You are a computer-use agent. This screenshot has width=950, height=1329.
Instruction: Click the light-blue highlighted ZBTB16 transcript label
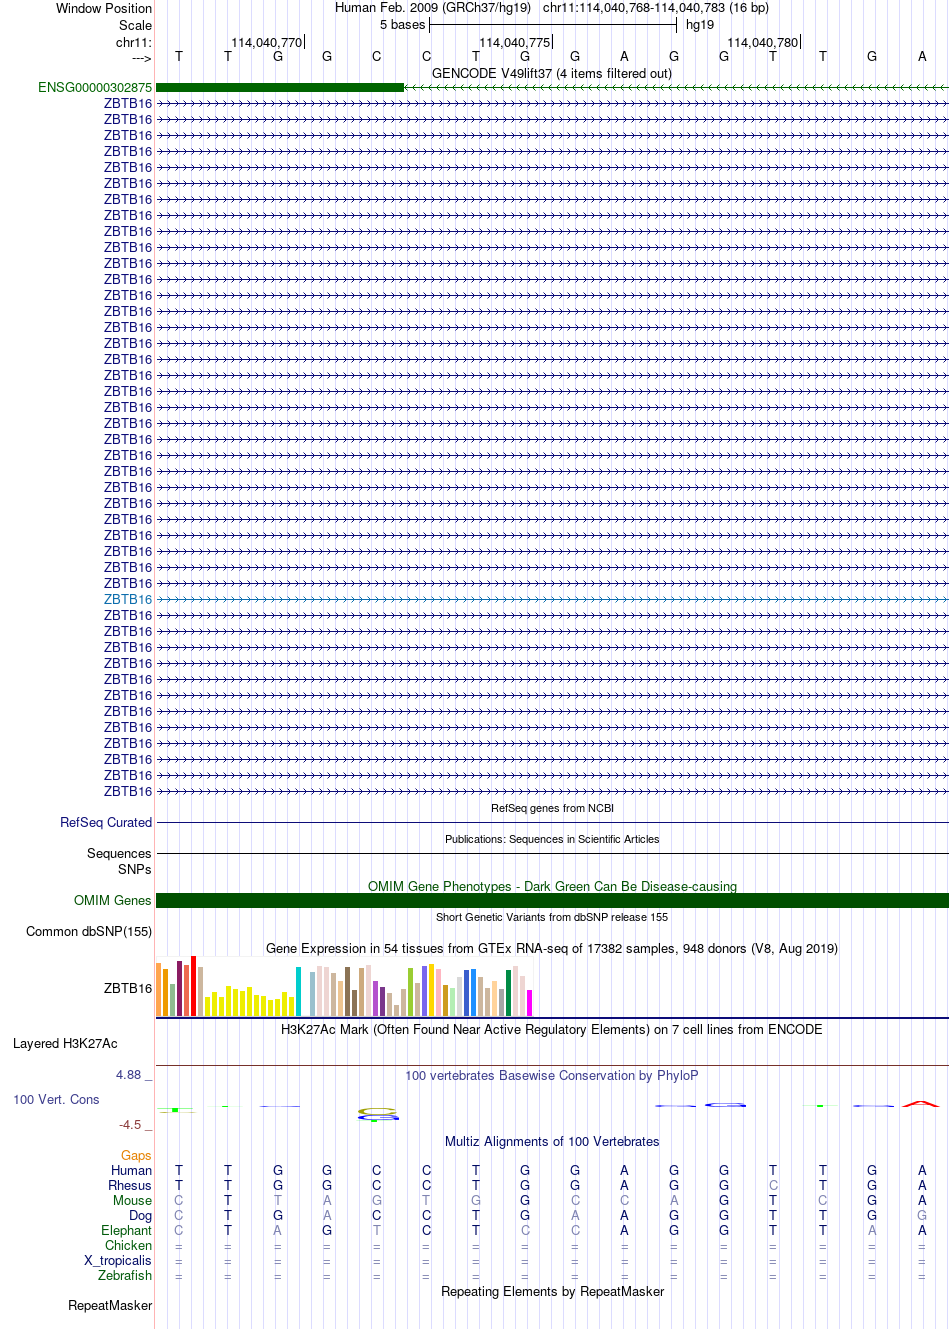[128, 600]
